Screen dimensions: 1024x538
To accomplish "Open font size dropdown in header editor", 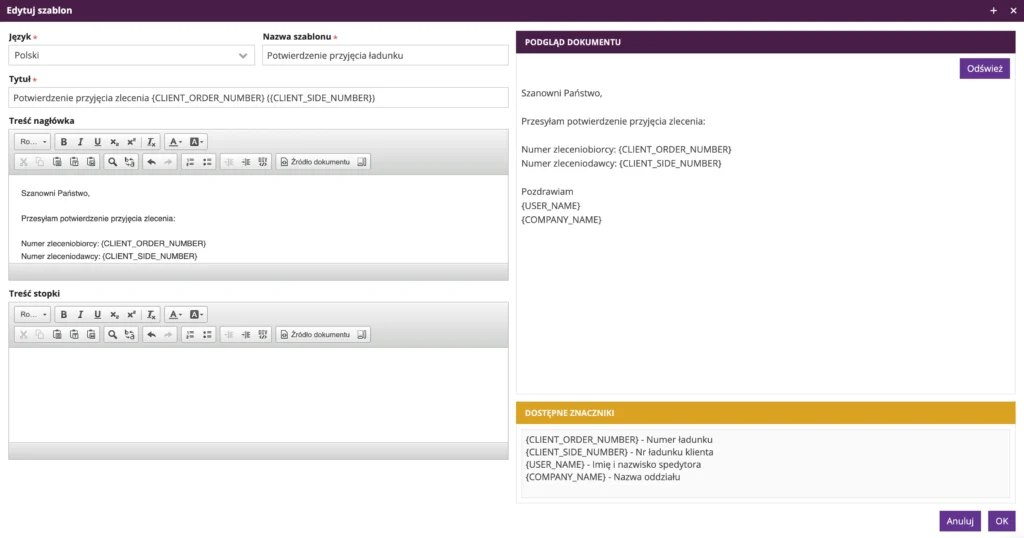I will point(32,142).
